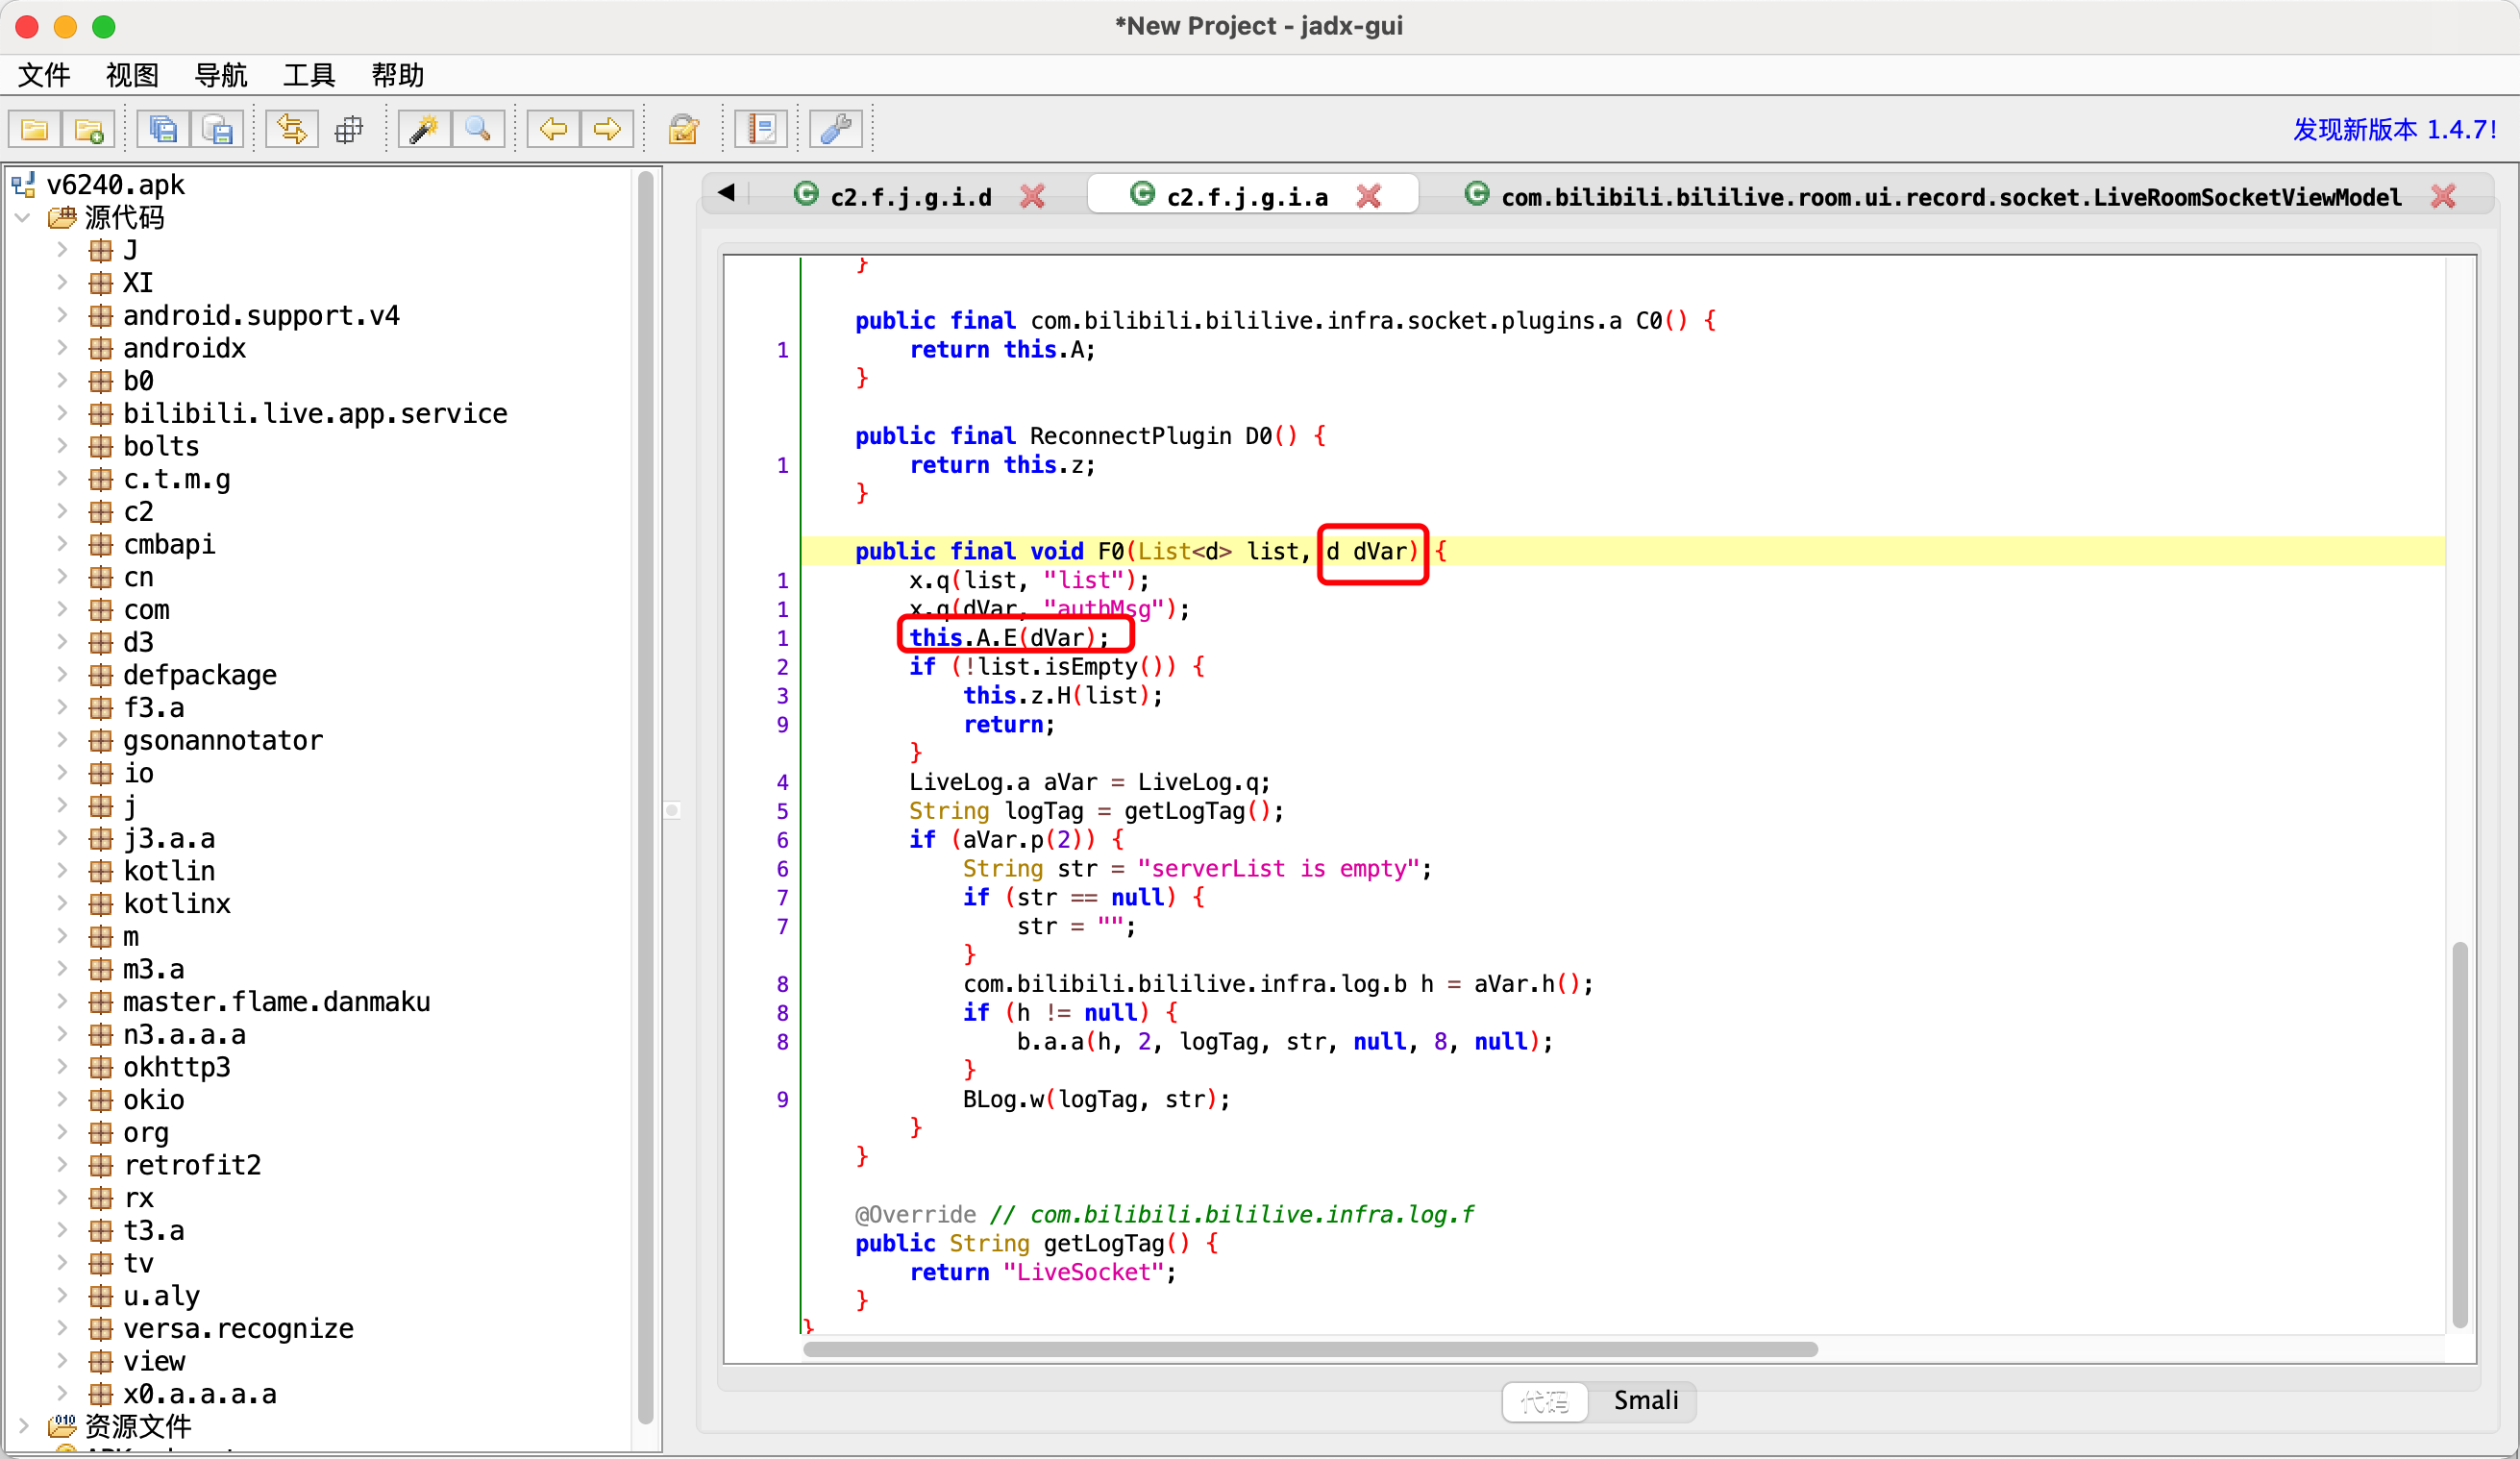The width and height of the screenshot is (2520, 1459).
Task: Close the c2.f.j.g.i.a tab
Action: tap(1369, 197)
